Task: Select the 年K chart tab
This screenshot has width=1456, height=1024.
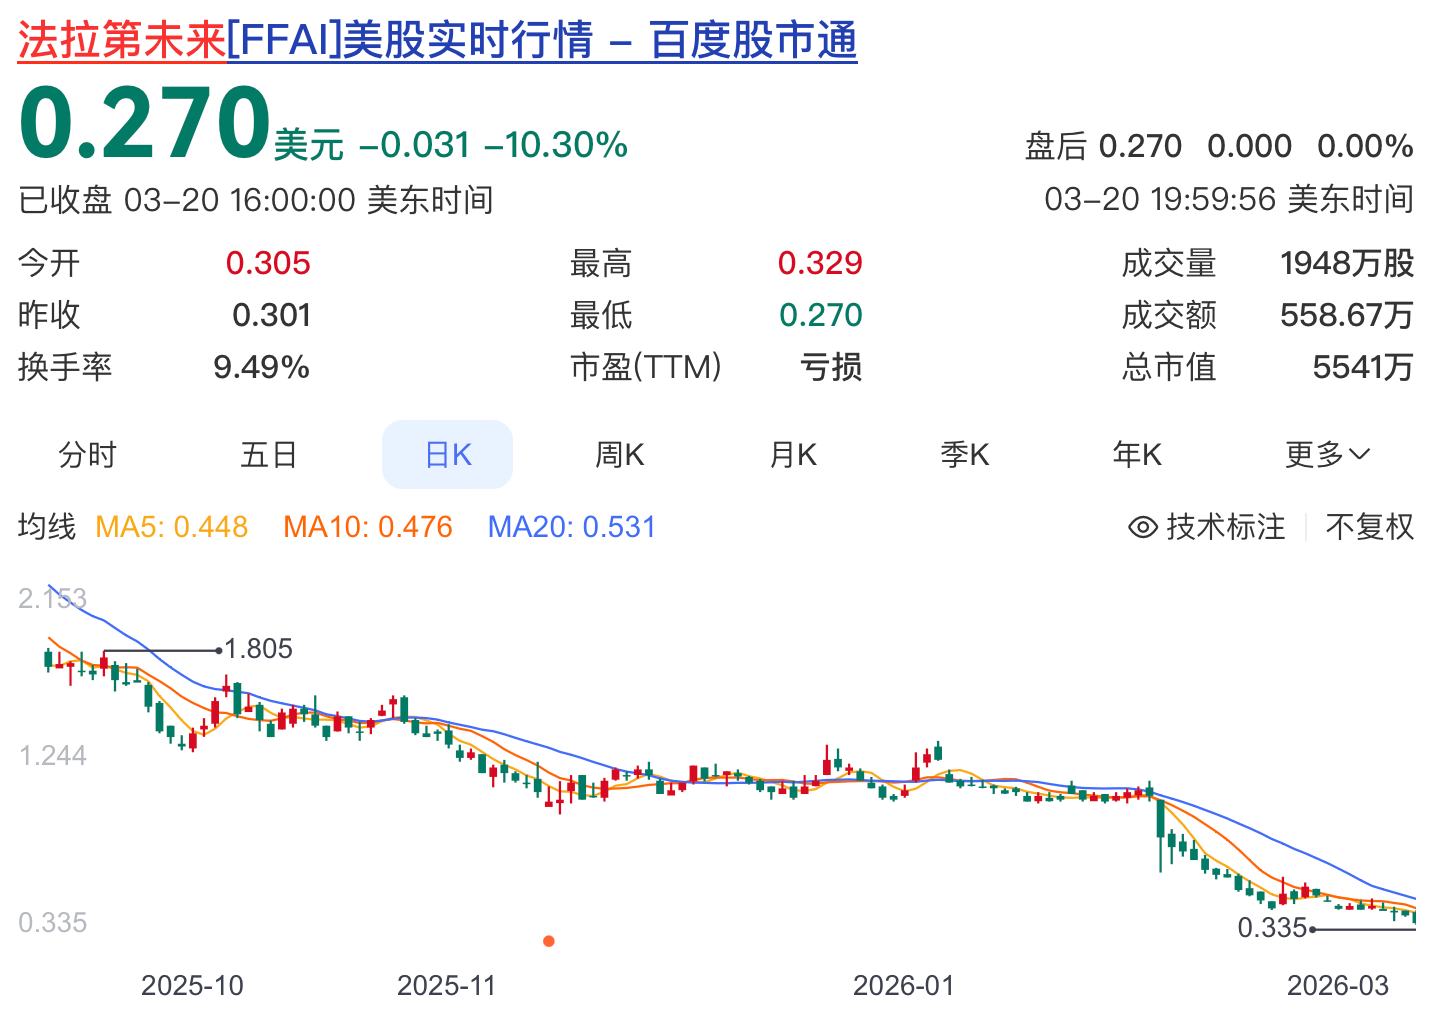Action: tap(1137, 455)
